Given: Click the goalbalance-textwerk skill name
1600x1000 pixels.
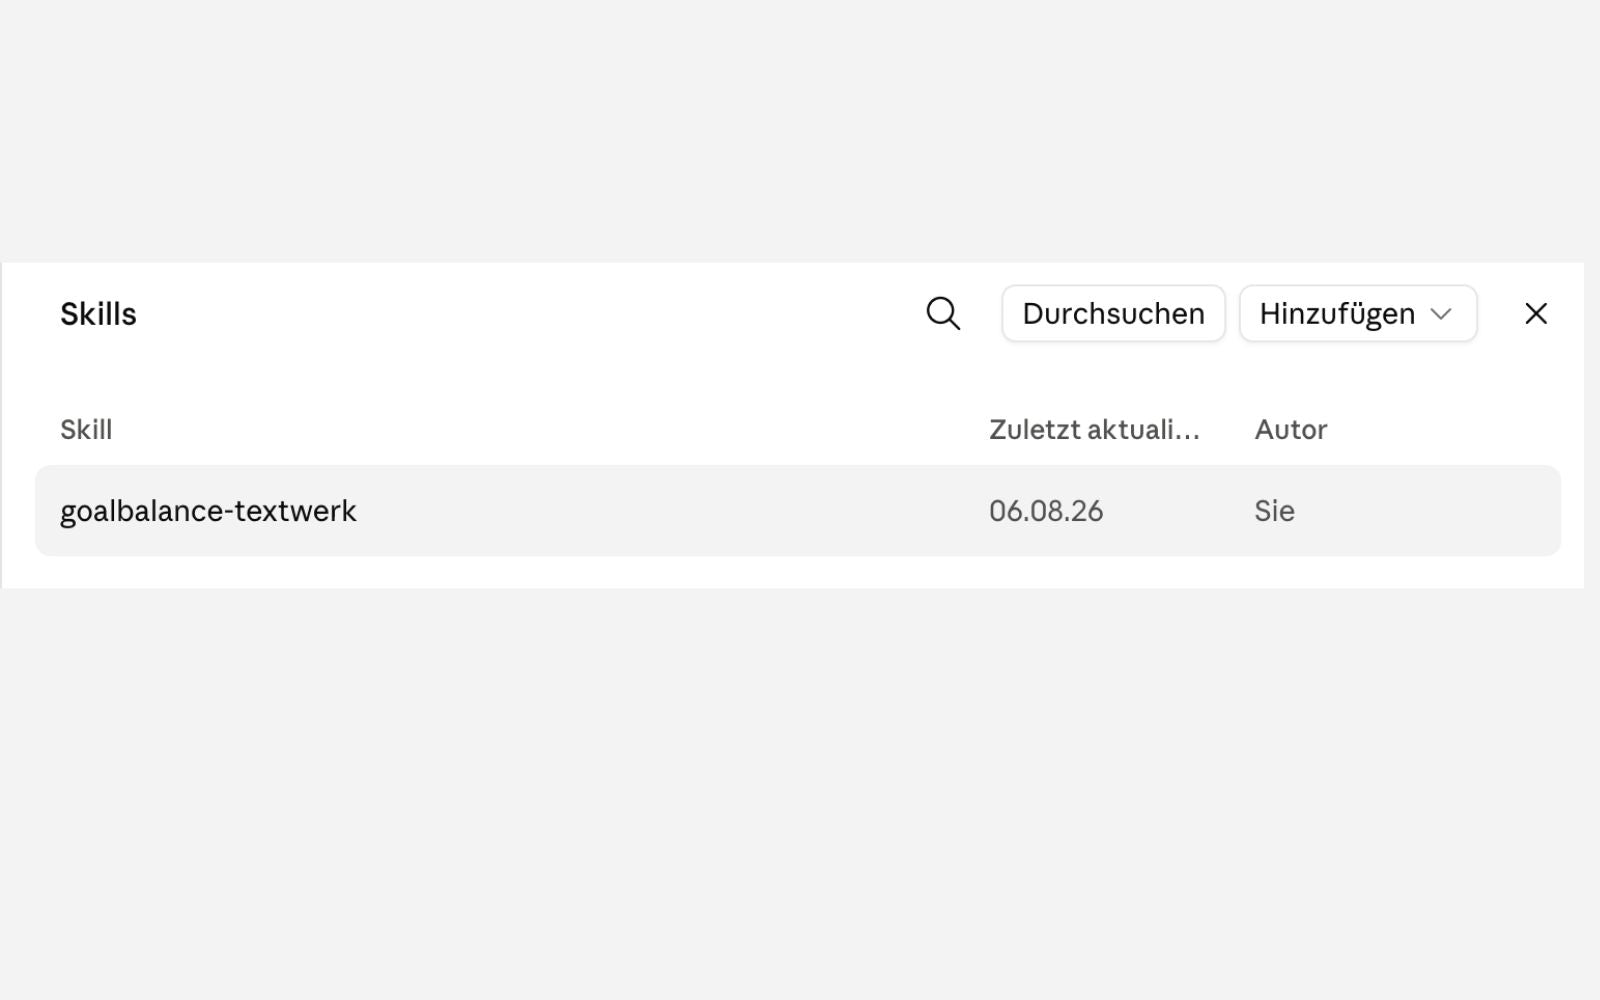Looking at the screenshot, I should (208, 511).
